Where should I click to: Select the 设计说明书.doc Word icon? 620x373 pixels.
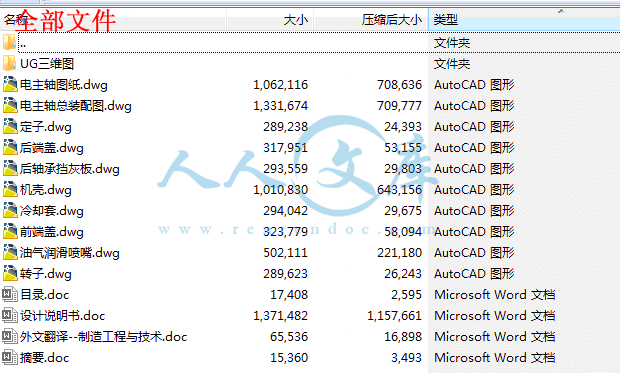click(x=9, y=315)
